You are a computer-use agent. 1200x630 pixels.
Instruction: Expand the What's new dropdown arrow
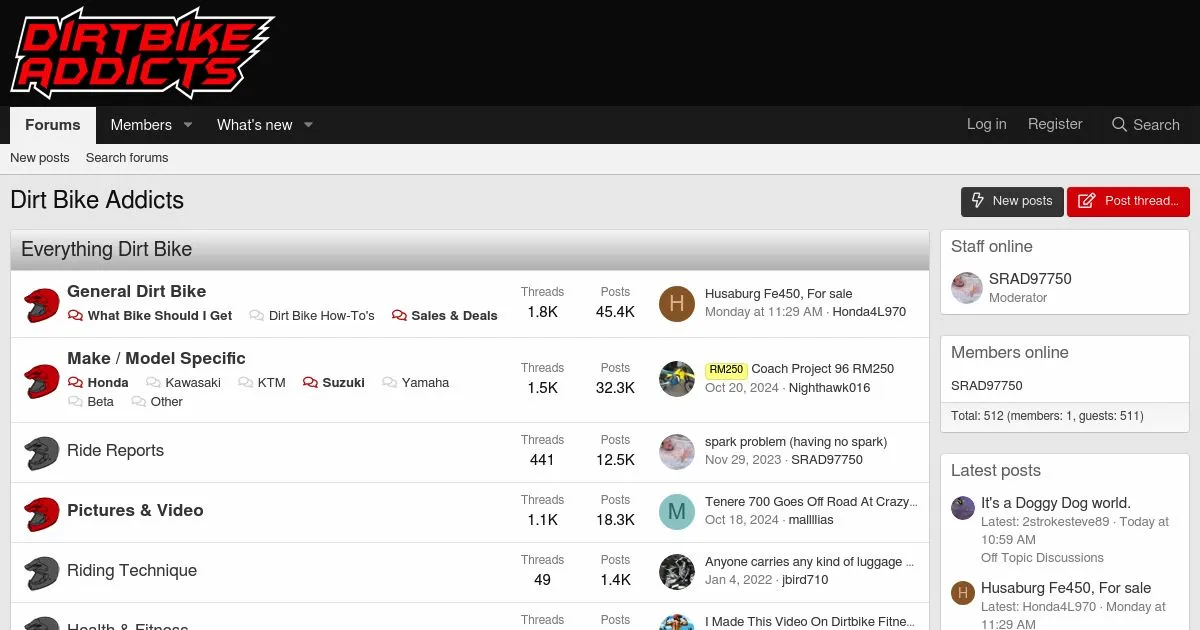308,125
